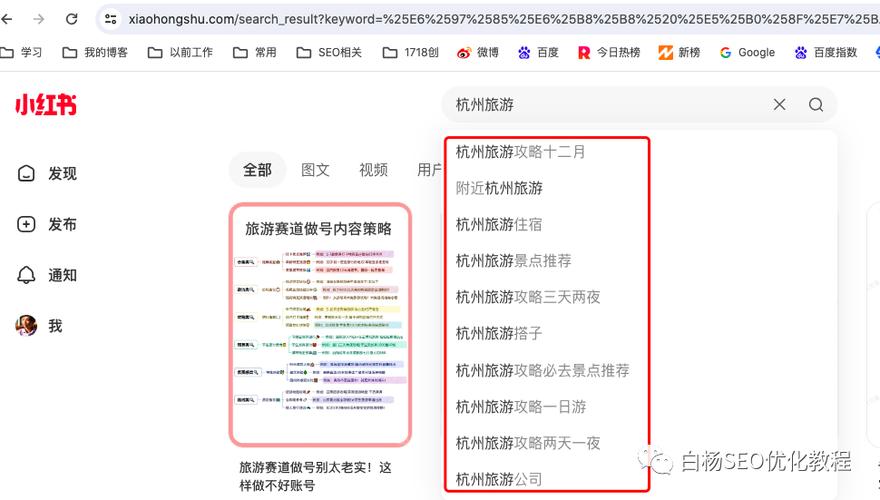Open the 以前工作 bookmark folder
The height and width of the screenshot is (500, 880).
tap(180, 52)
